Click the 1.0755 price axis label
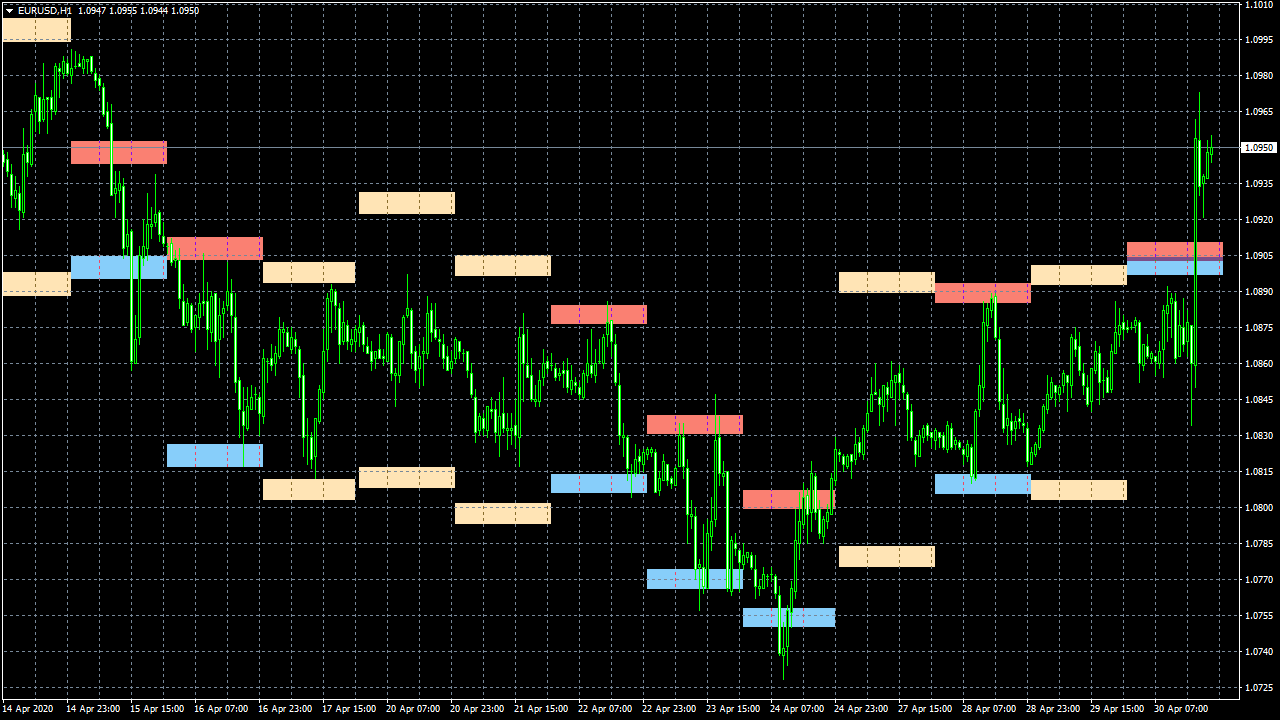1280x720 pixels. click(1258, 616)
